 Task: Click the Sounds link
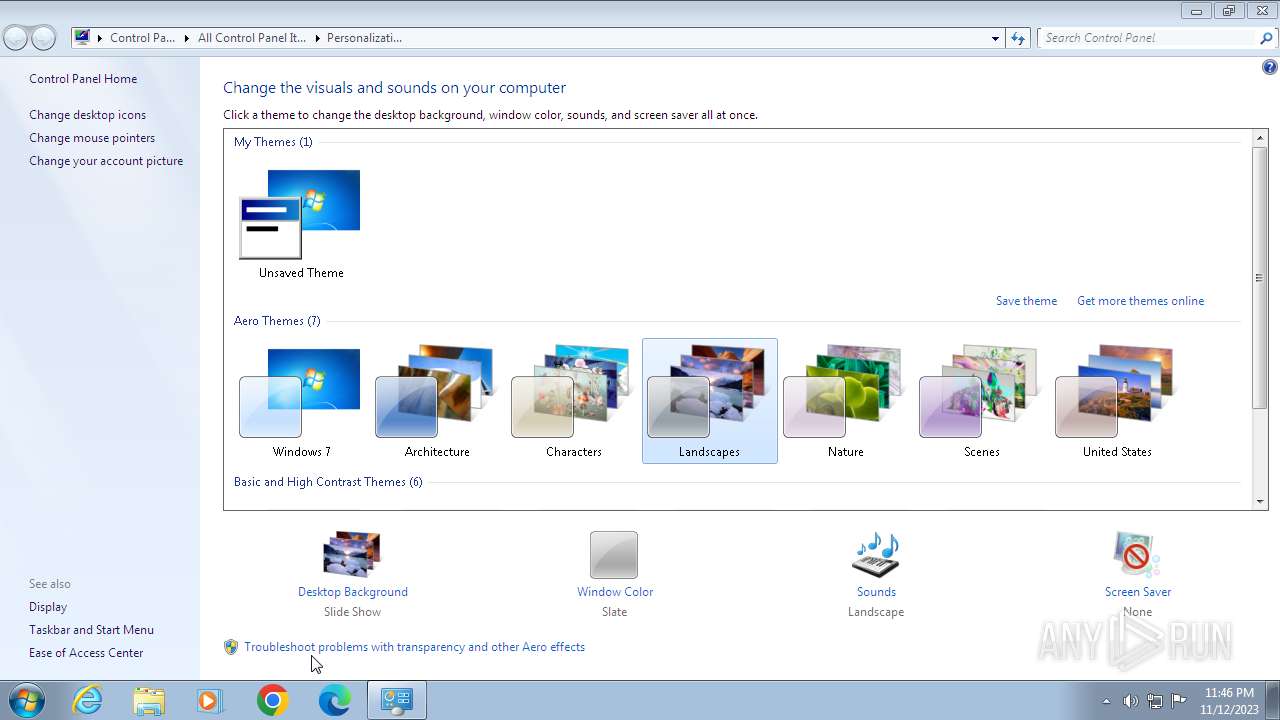coord(876,592)
